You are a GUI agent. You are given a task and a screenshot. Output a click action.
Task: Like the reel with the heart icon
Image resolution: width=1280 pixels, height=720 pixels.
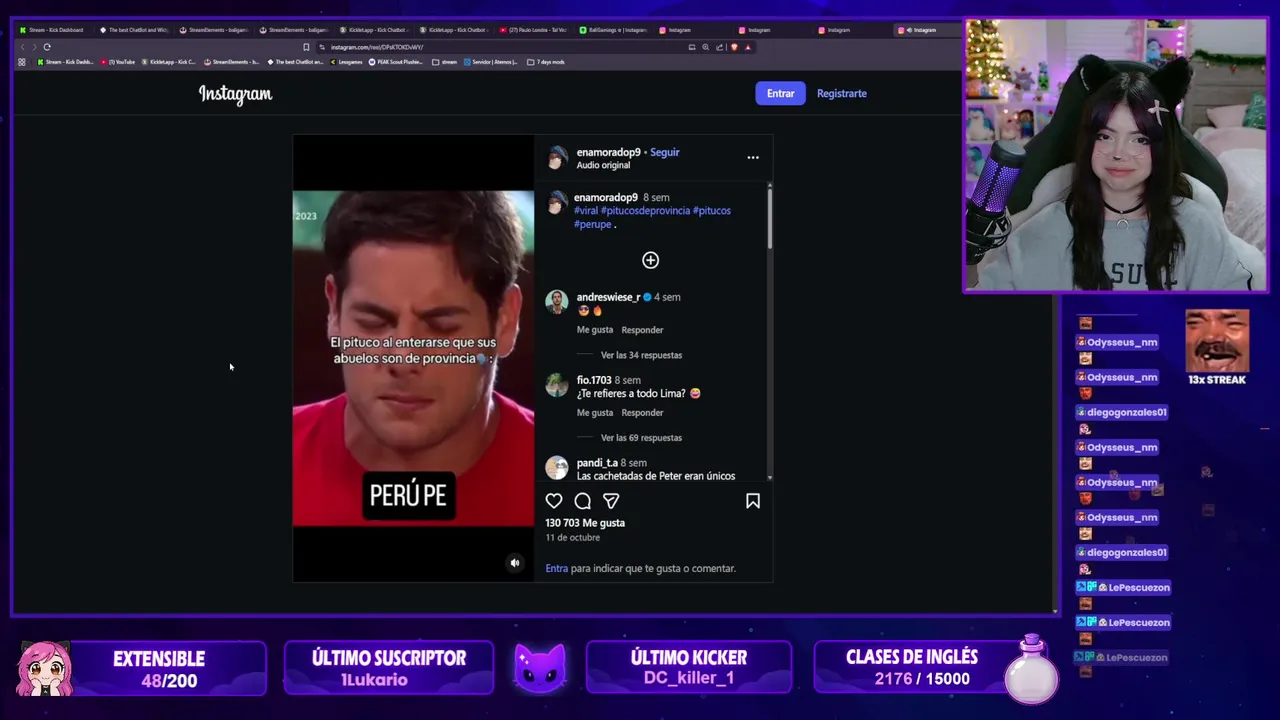(x=554, y=501)
